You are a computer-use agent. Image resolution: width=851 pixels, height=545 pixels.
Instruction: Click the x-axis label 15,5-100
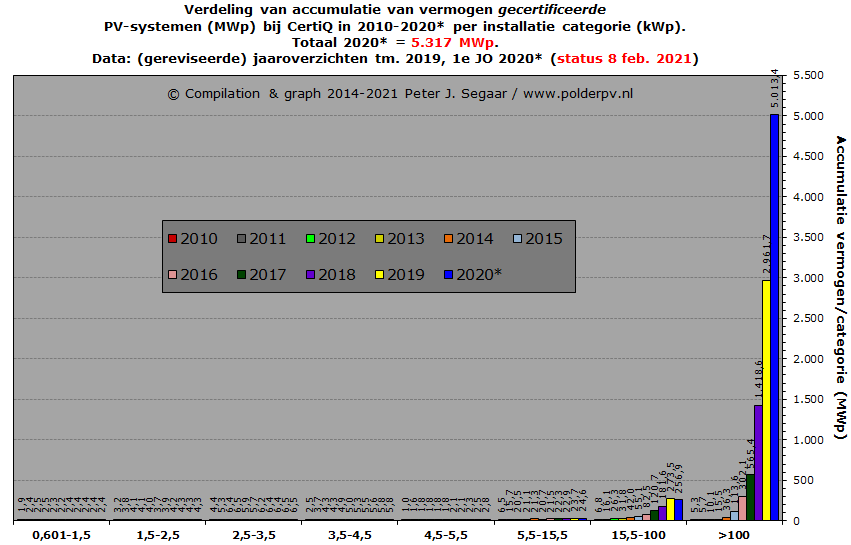pos(639,535)
